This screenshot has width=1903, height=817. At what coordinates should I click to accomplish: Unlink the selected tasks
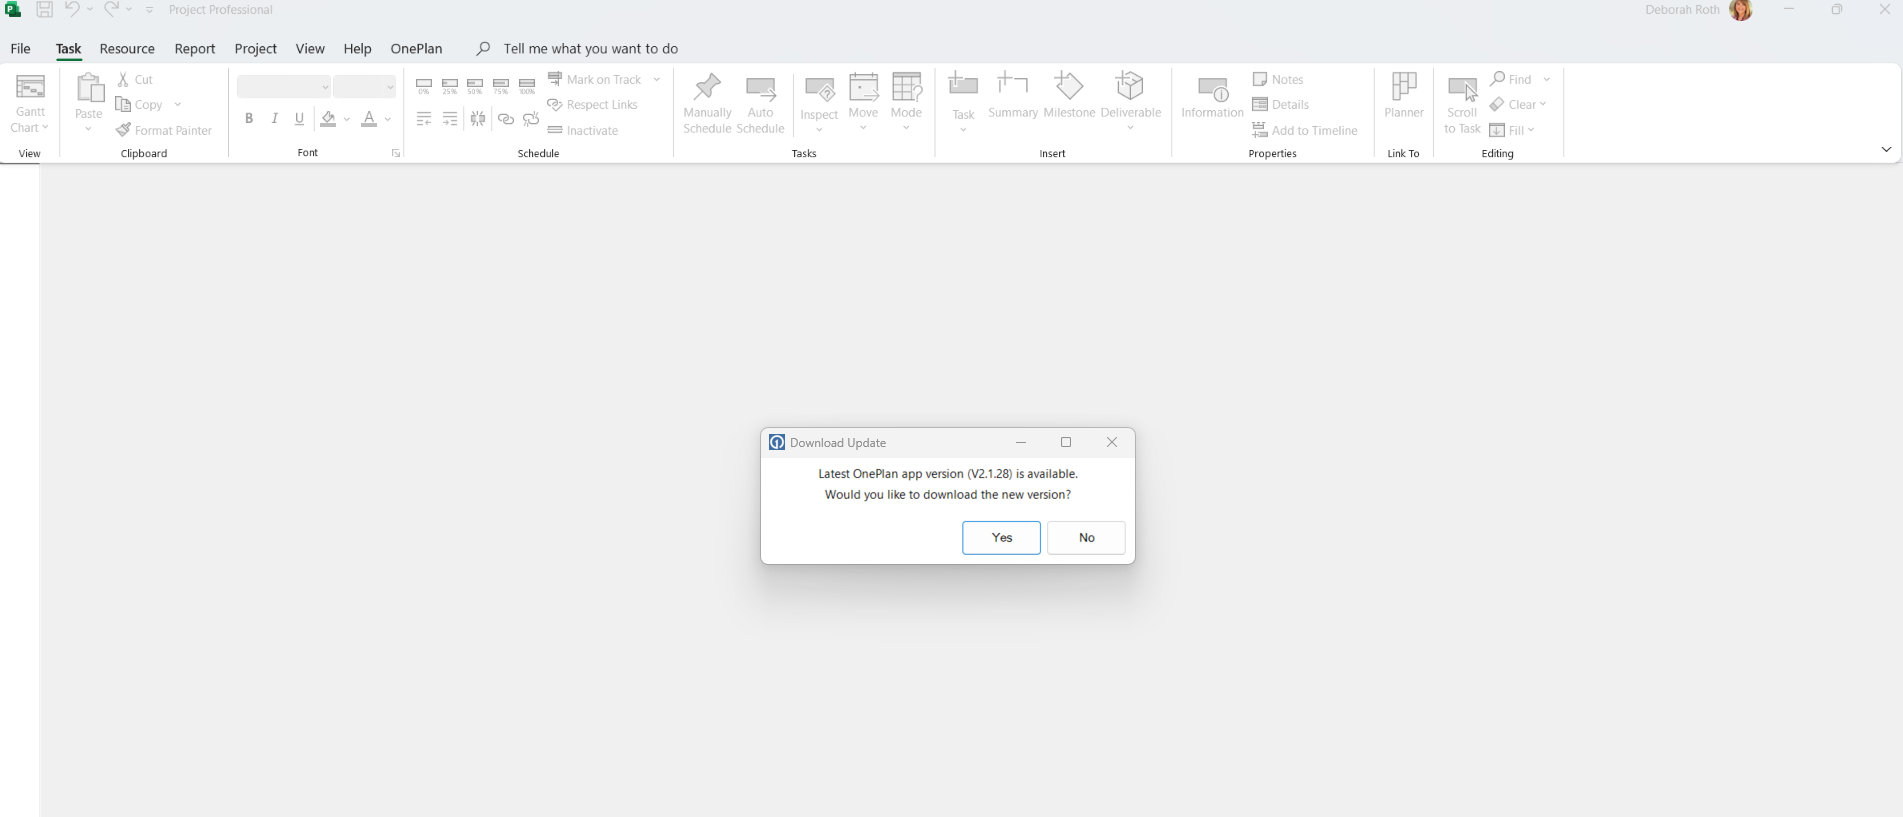point(531,119)
